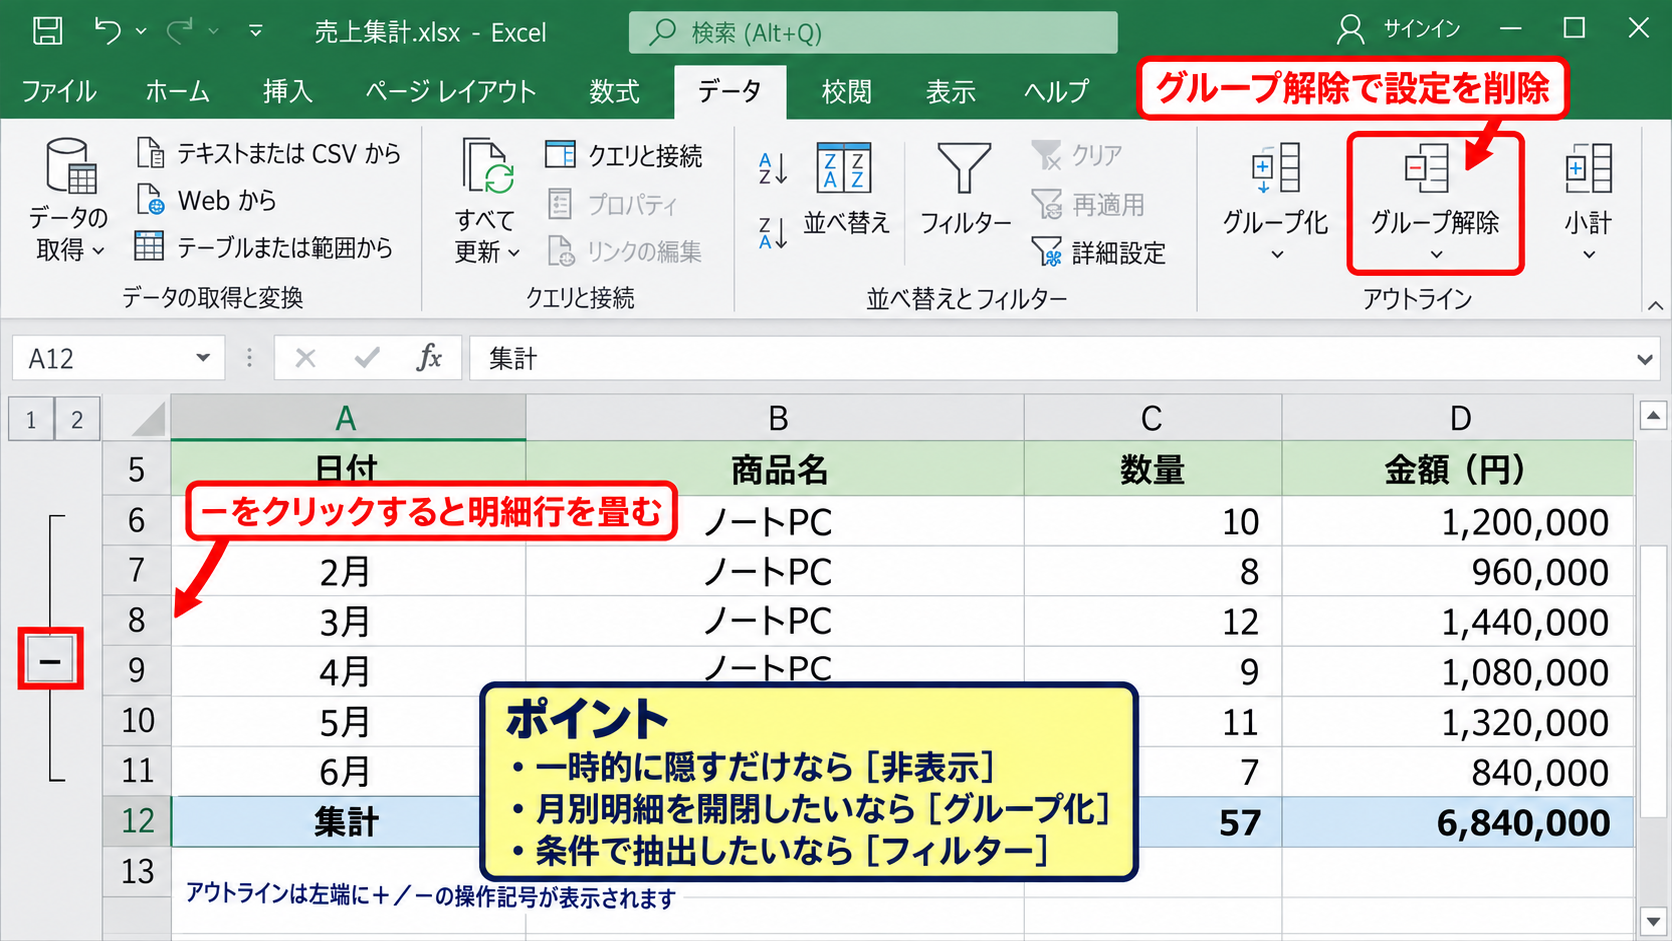This screenshot has height=941, width=1672.
Task: Switch to the 表示 tab
Action: 950,92
